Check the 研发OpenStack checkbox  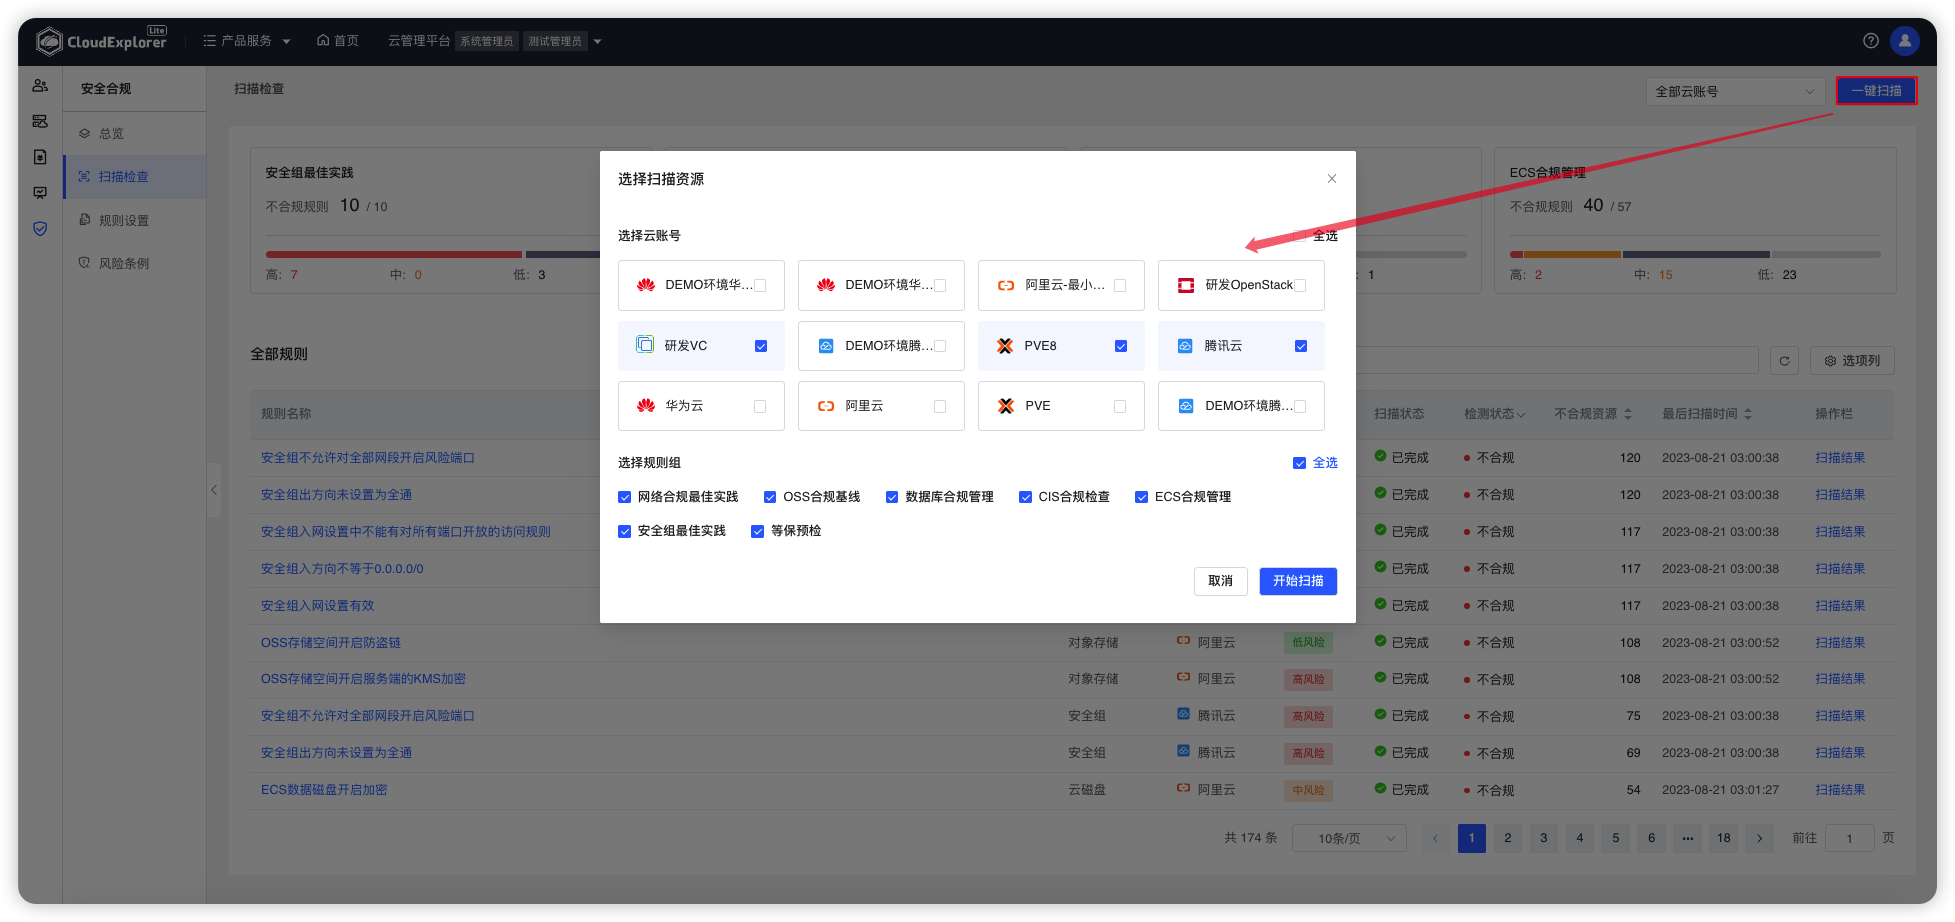(1300, 286)
